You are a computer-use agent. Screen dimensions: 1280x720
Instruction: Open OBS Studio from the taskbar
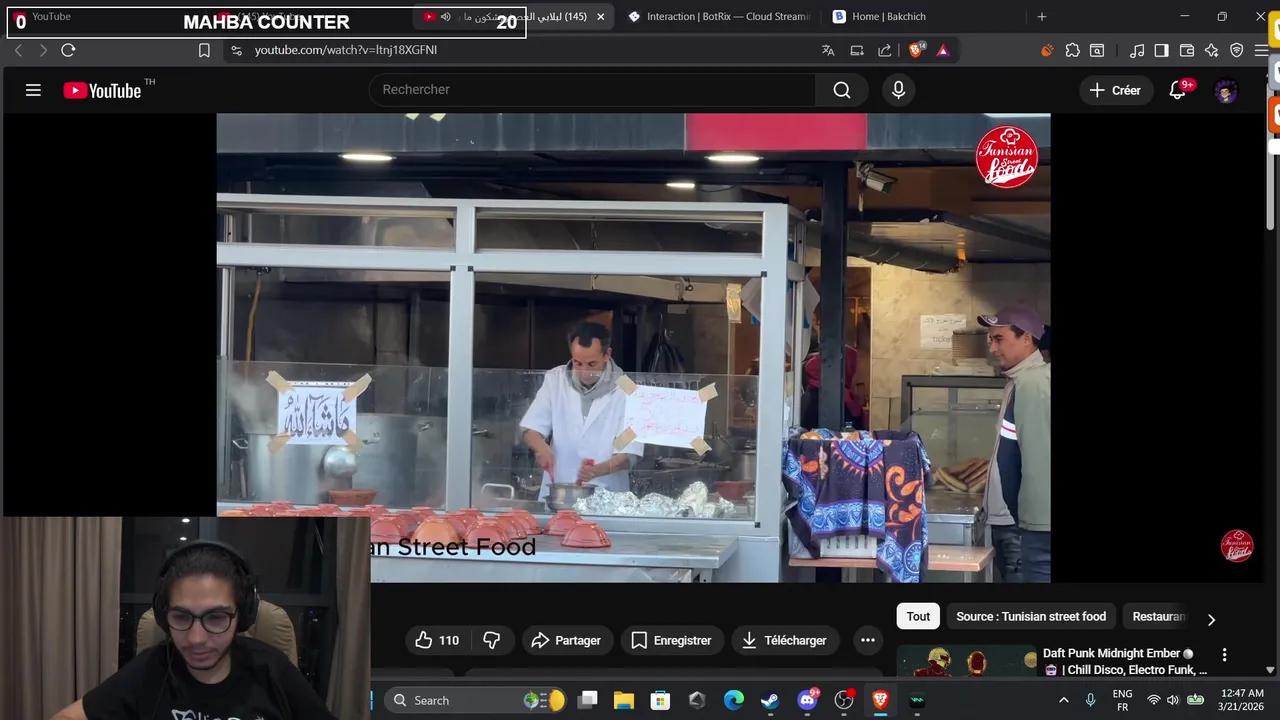844,700
